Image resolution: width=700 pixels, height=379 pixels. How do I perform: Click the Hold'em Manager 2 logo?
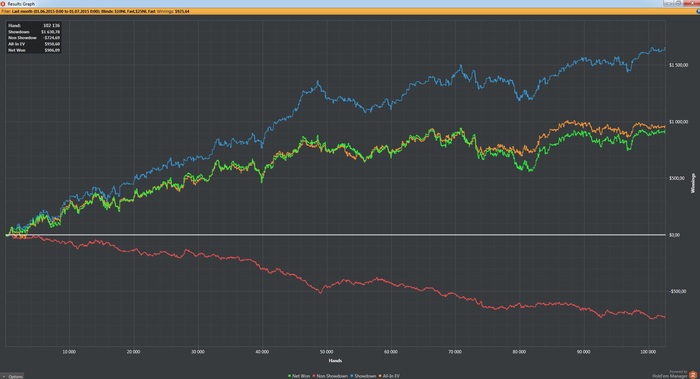(x=693, y=375)
